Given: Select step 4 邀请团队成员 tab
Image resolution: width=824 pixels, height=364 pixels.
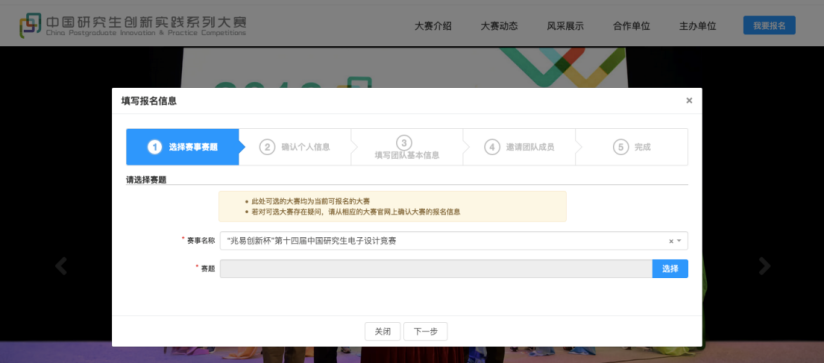Looking at the screenshot, I should click(519, 147).
